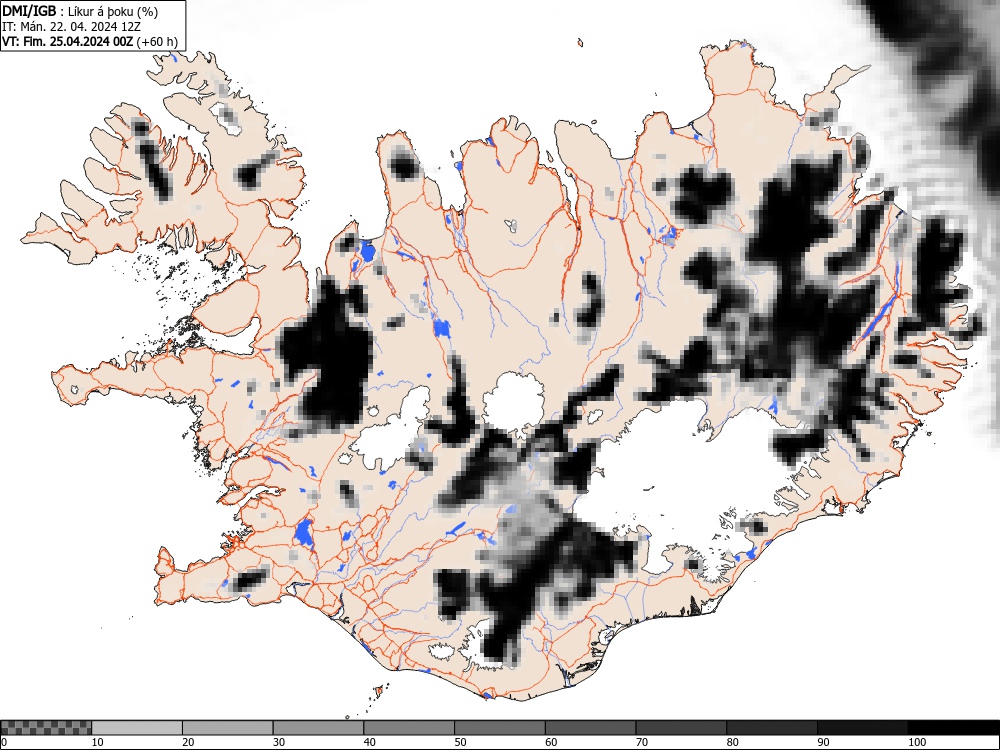Click the 'VT: Fim. 25.04.2024 00Z (+60 h)' line
The width and height of the screenshot is (1000, 750).
[90, 41]
